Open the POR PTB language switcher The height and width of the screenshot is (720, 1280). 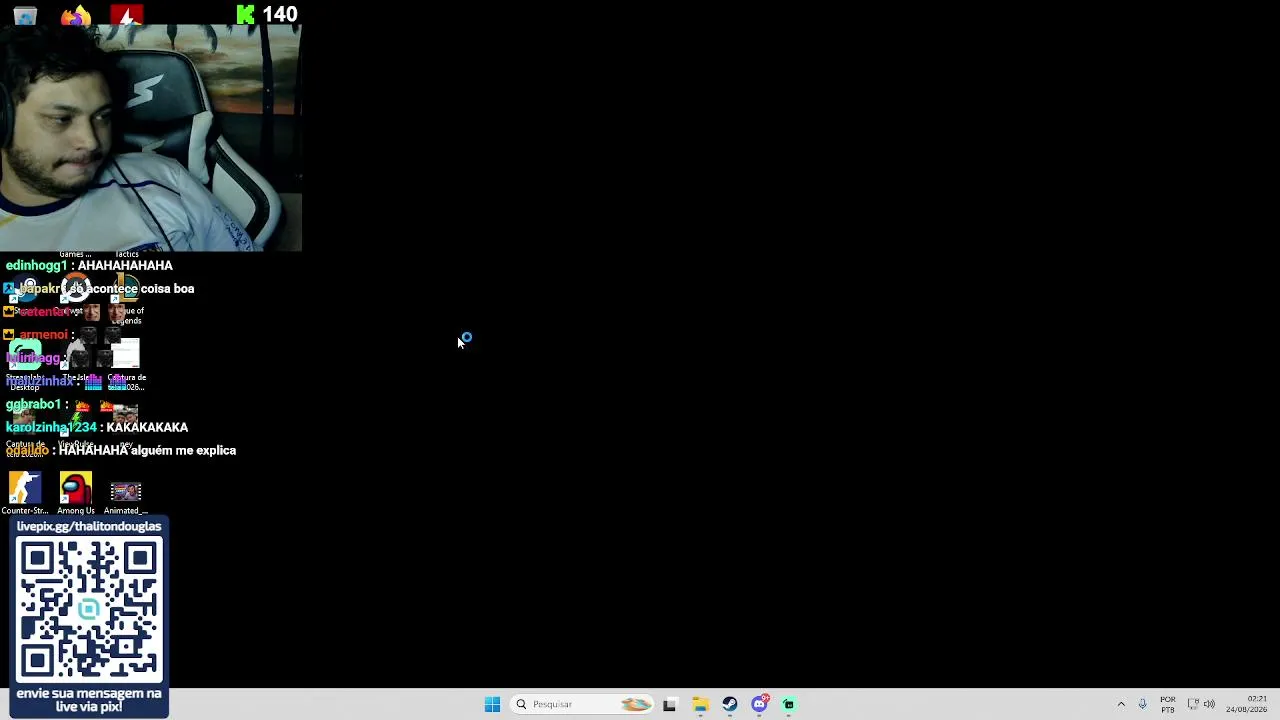(1168, 704)
